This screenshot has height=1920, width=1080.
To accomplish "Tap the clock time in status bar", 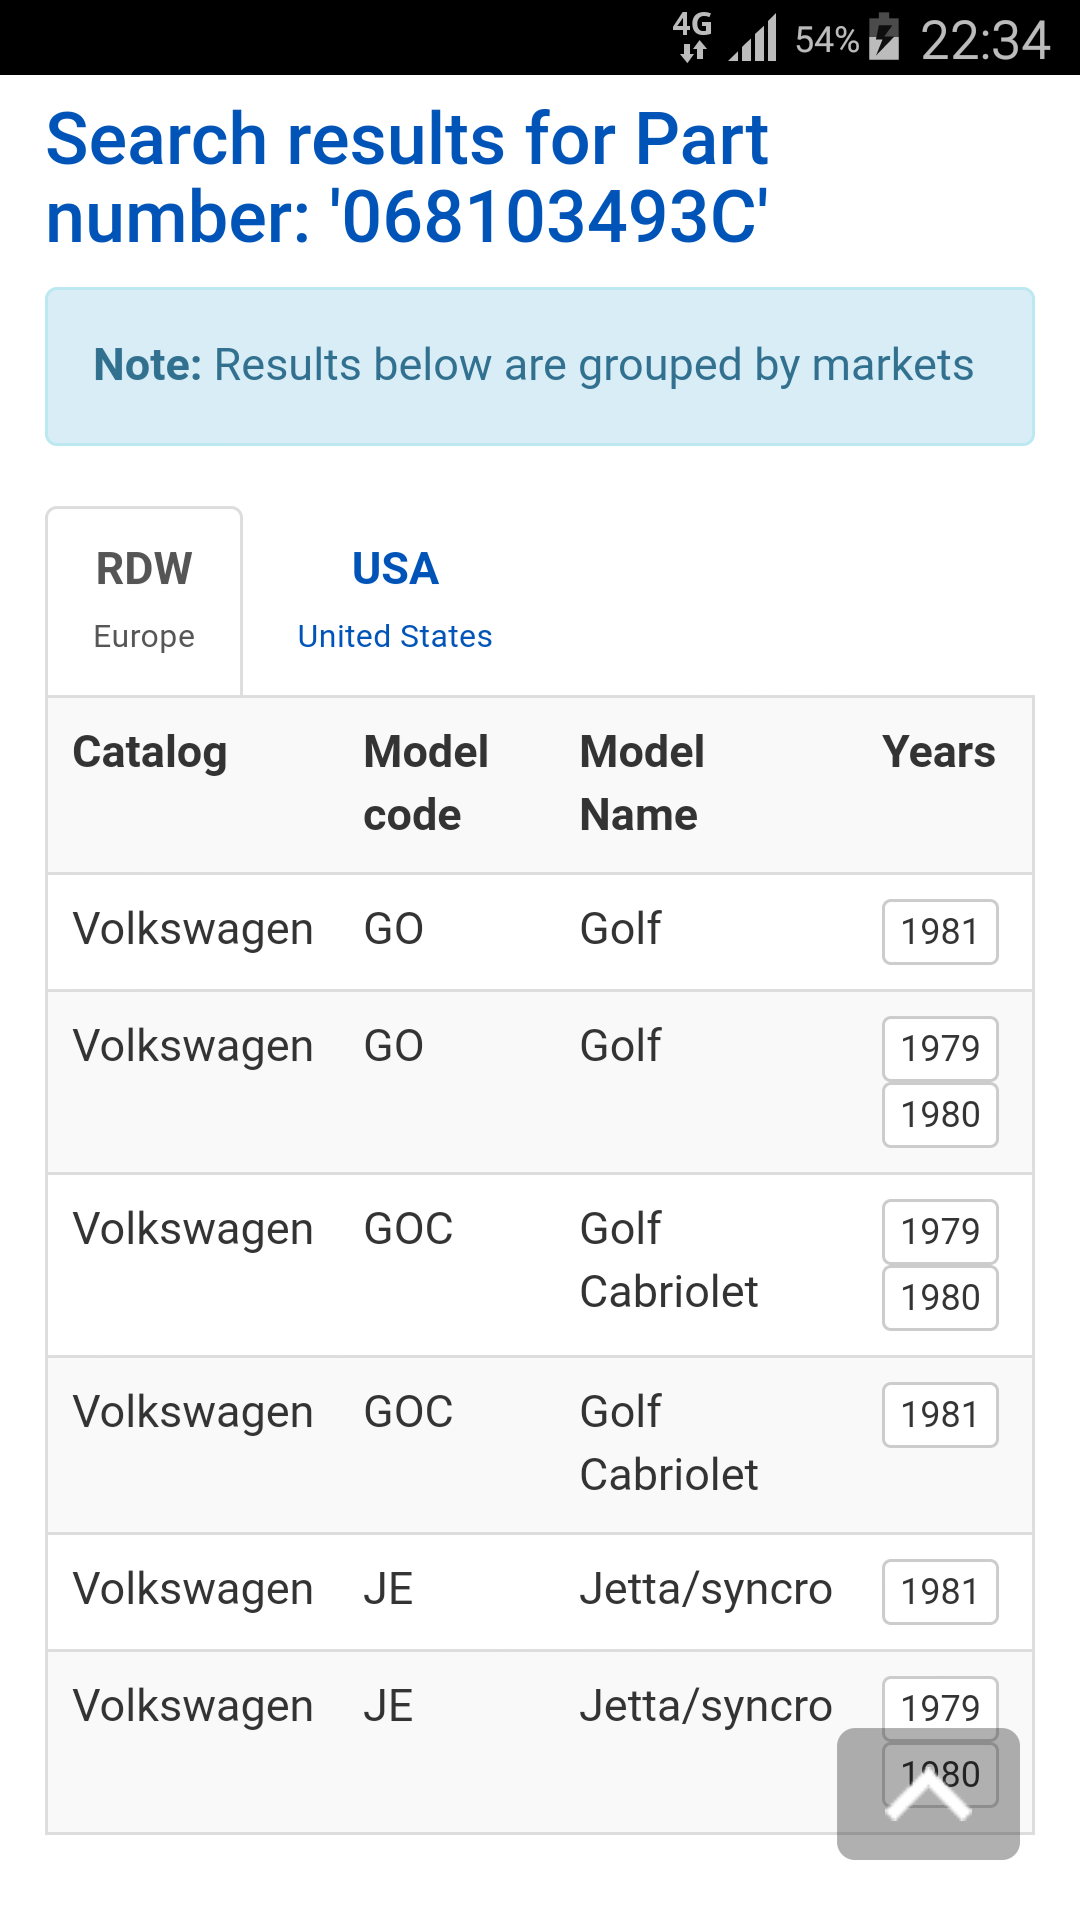I will (x=985, y=40).
